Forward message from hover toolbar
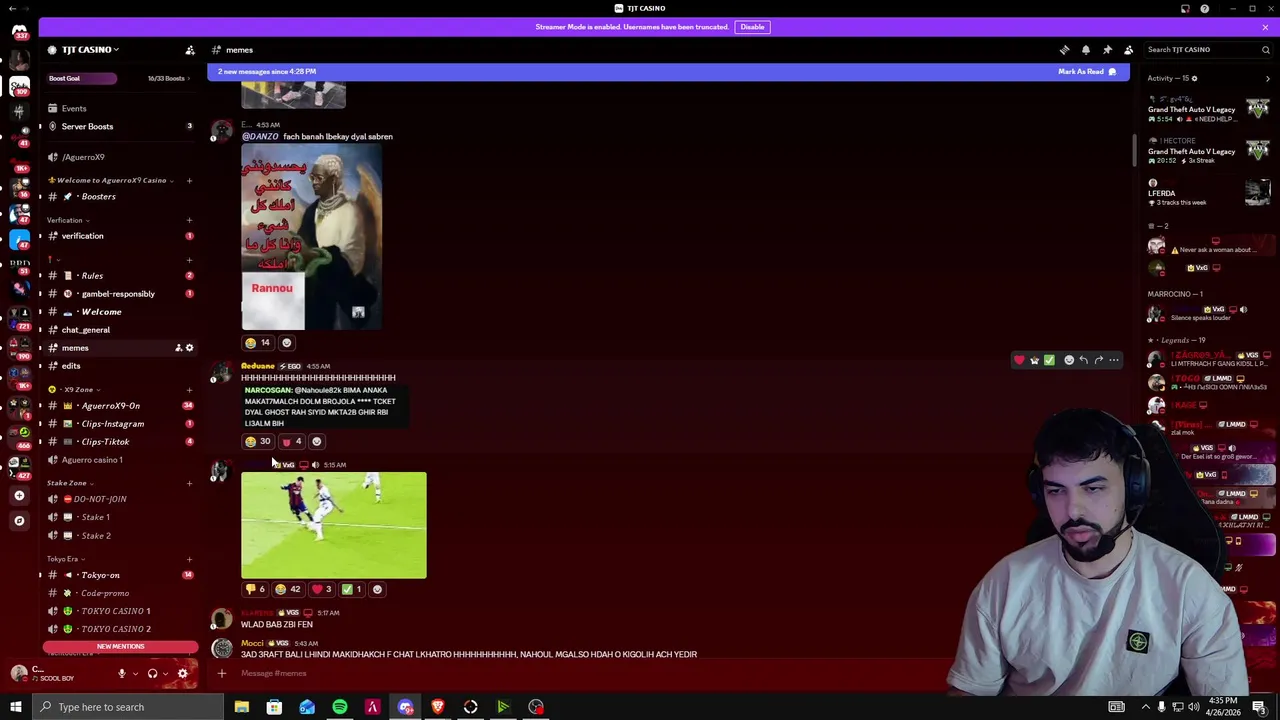The image size is (1280, 720). point(1098,360)
